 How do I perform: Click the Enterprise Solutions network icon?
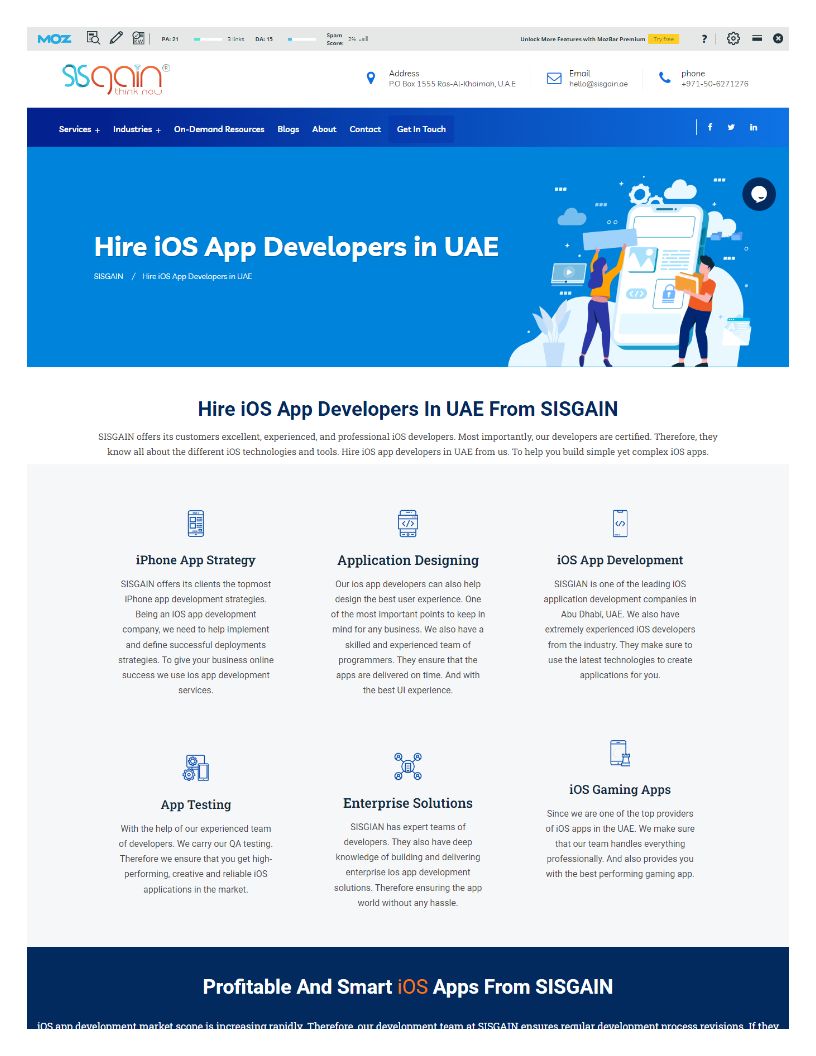pyautogui.click(x=408, y=766)
